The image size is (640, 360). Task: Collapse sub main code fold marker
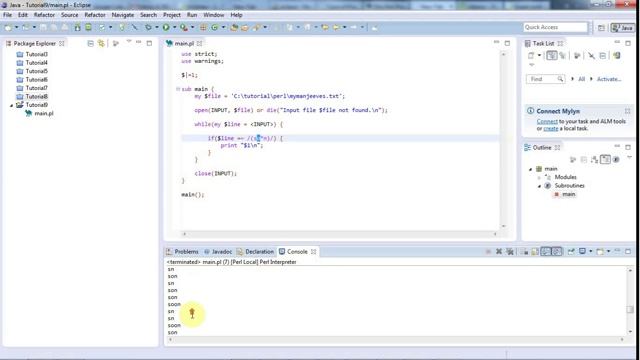178,89
